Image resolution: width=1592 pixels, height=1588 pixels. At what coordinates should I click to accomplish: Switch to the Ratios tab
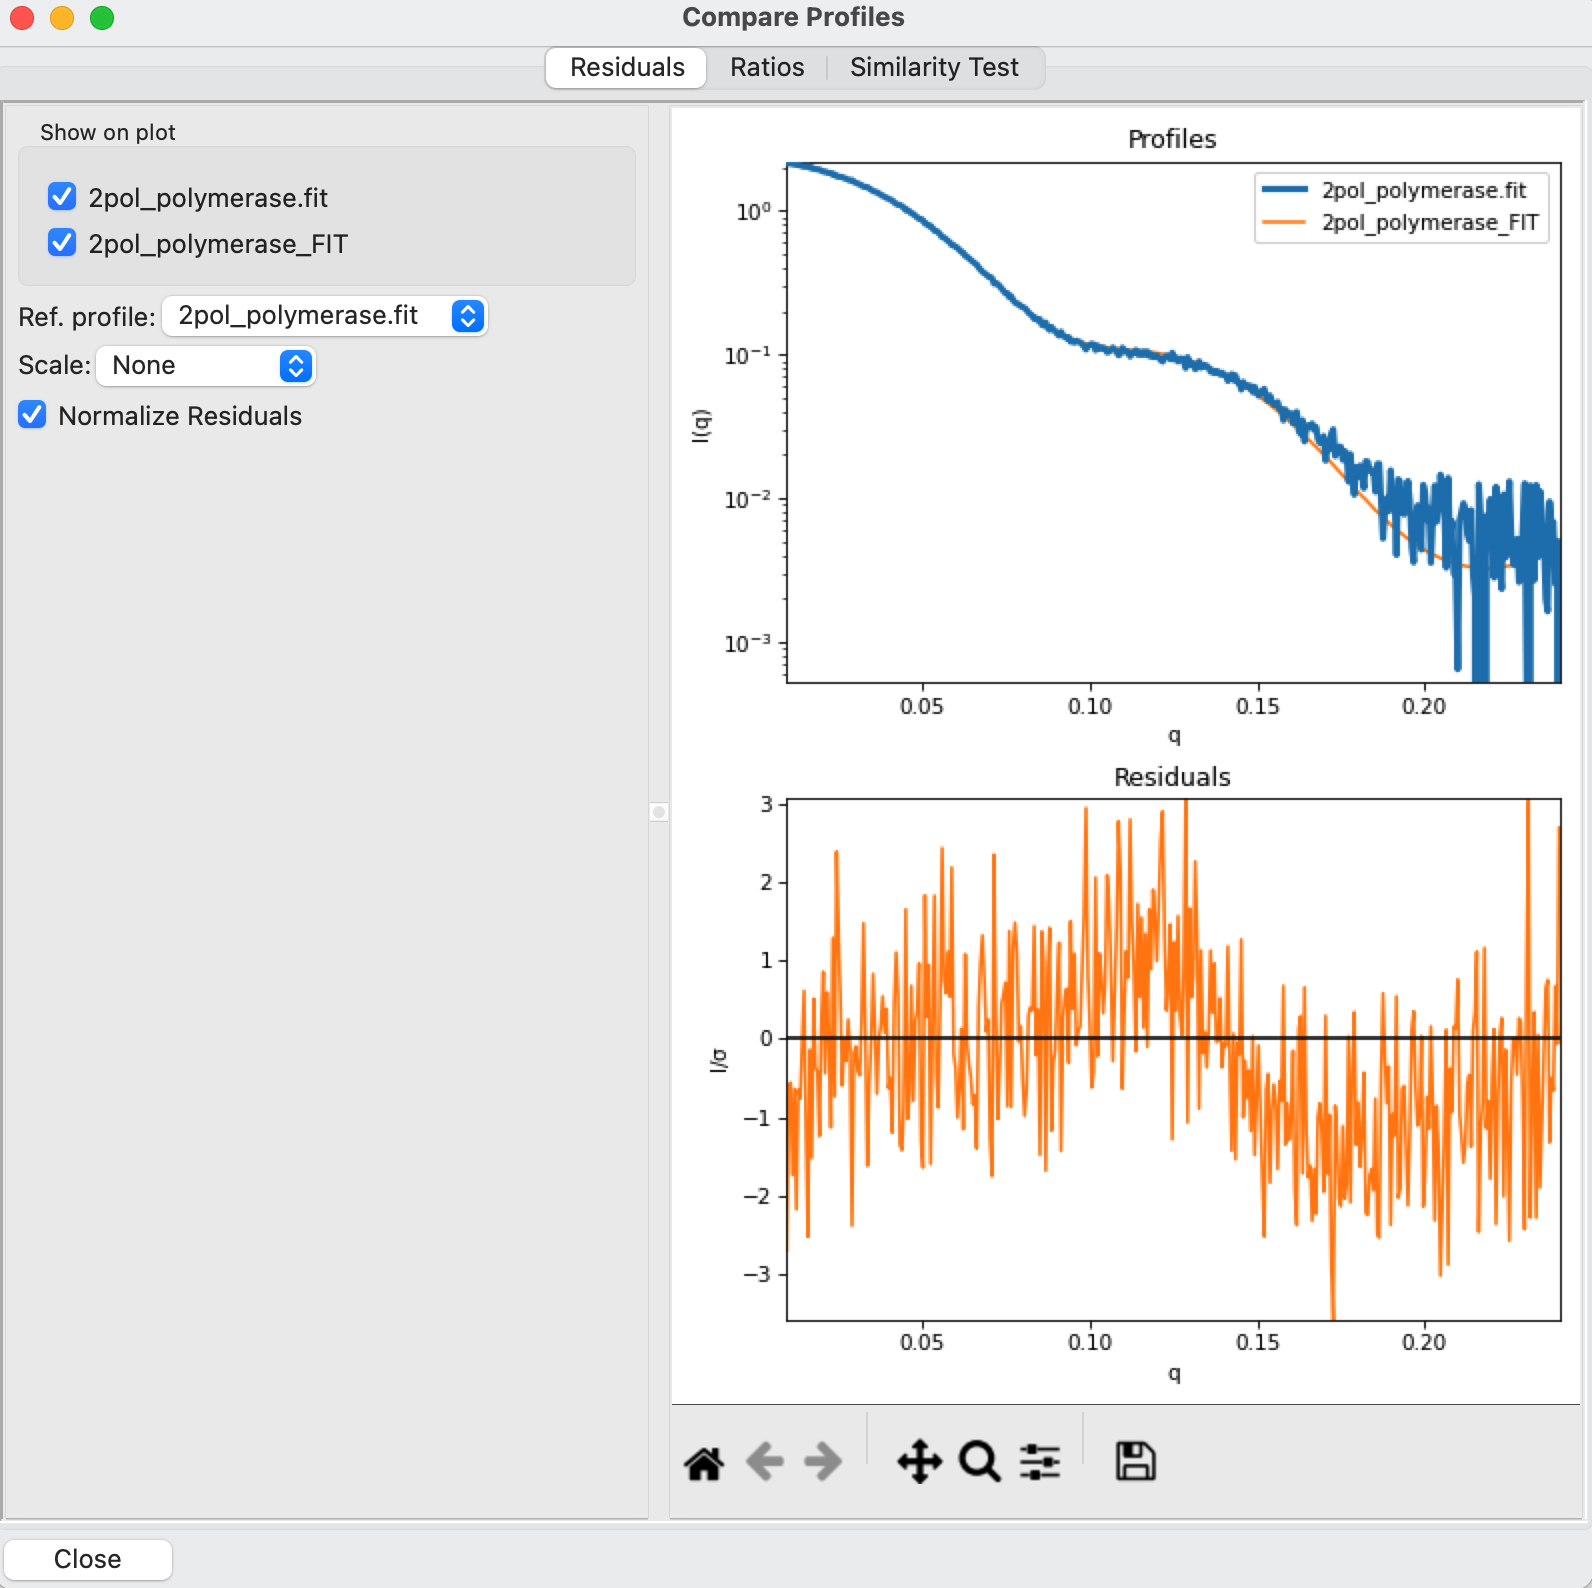767,67
